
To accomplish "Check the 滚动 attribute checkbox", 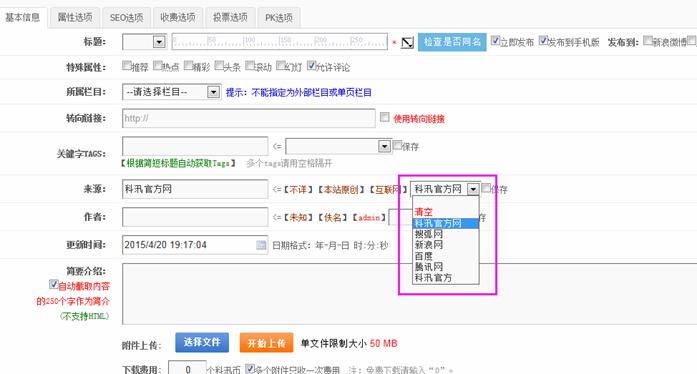I will (x=250, y=66).
